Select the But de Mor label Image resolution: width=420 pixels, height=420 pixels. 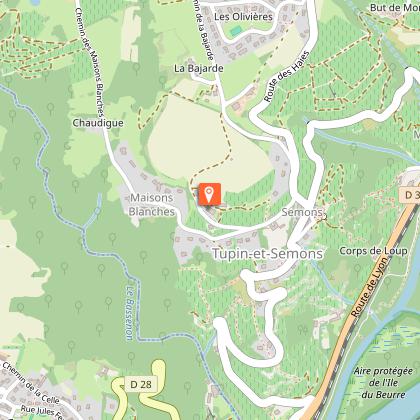395,7
